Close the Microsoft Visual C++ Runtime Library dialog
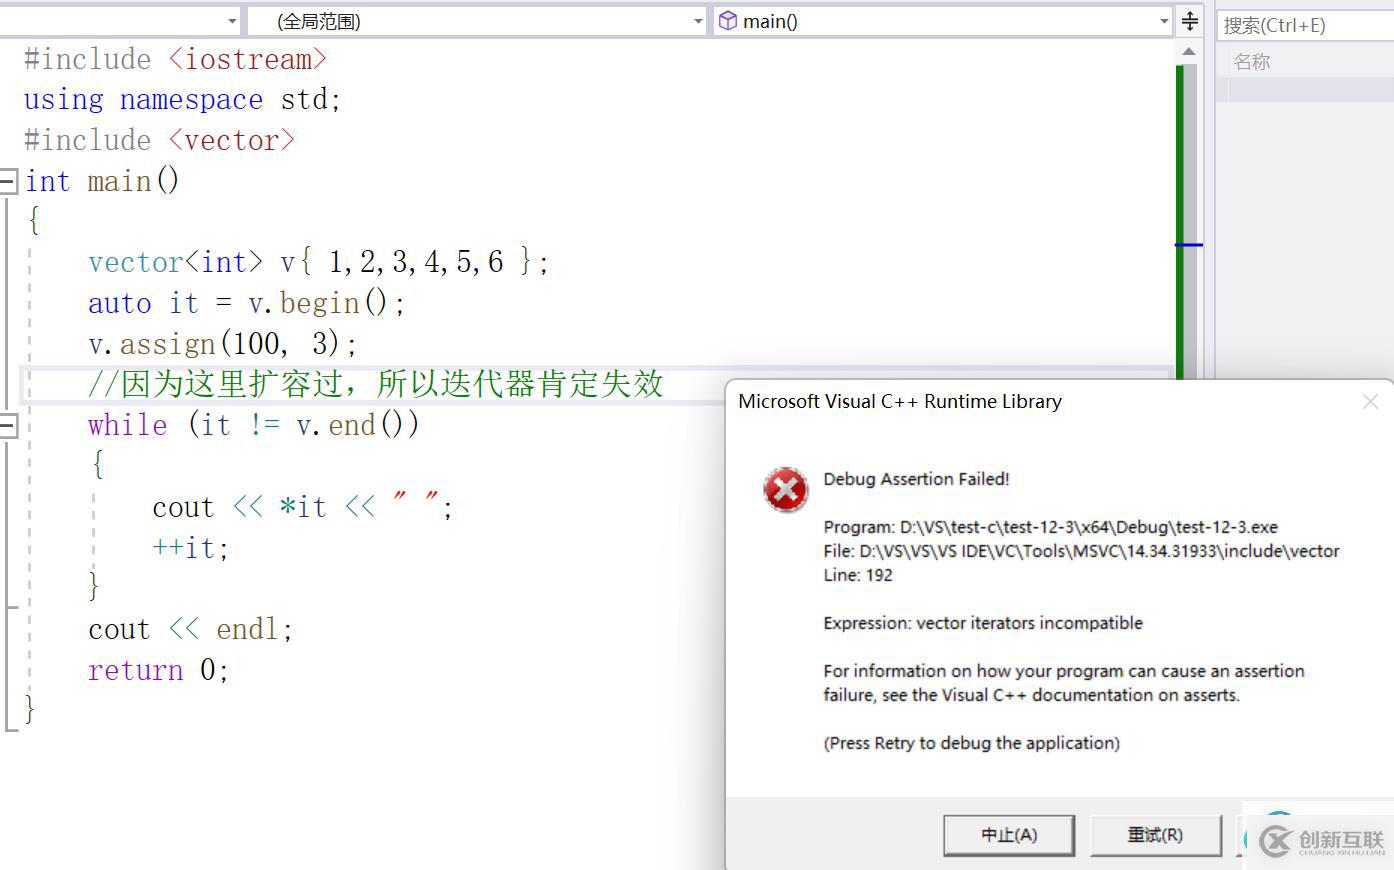 pyautogui.click(x=1370, y=402)
